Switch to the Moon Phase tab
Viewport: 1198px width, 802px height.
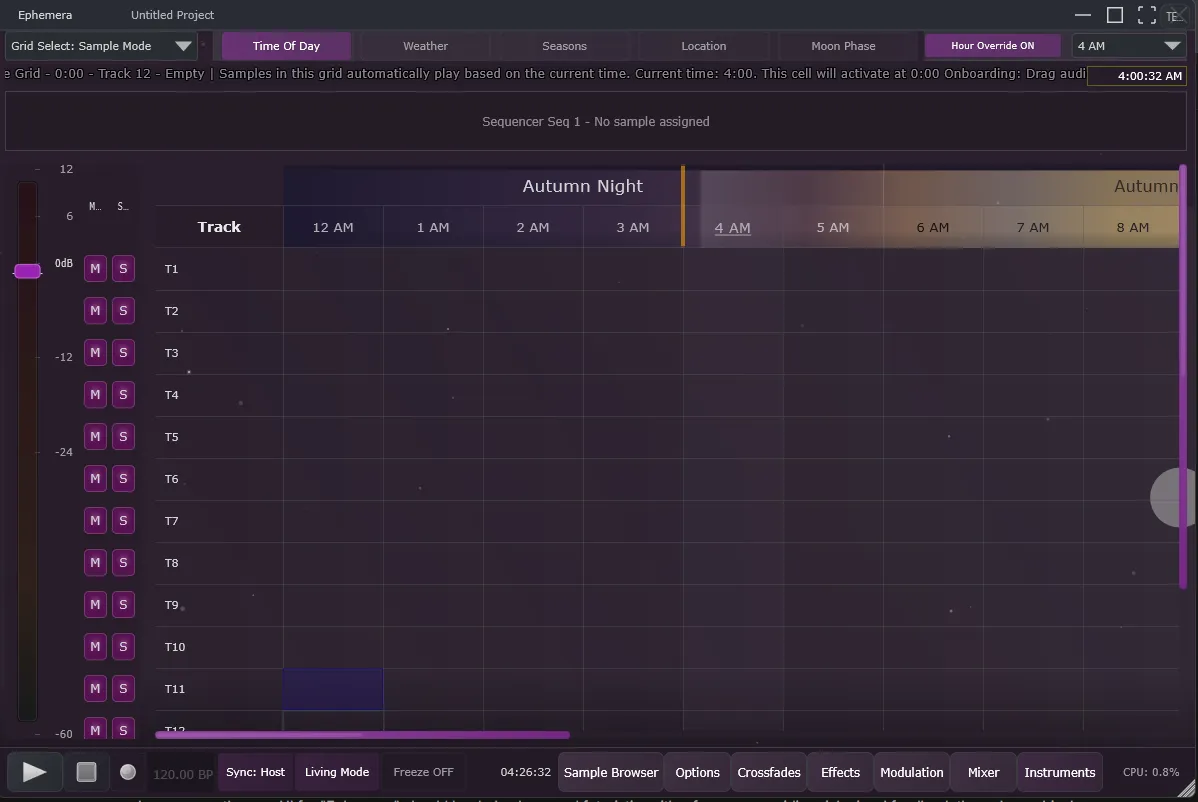point(843,46)
